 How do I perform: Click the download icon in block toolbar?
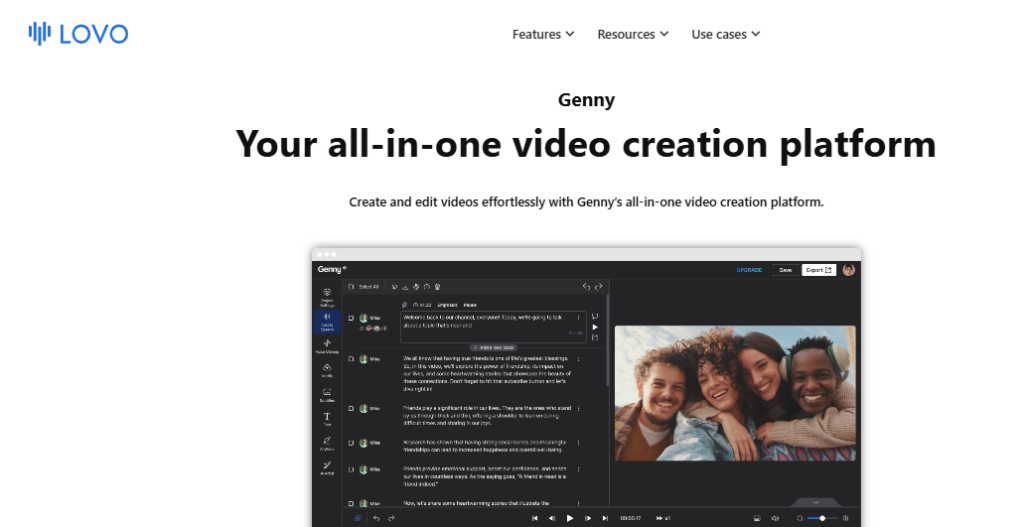[406, 287]
